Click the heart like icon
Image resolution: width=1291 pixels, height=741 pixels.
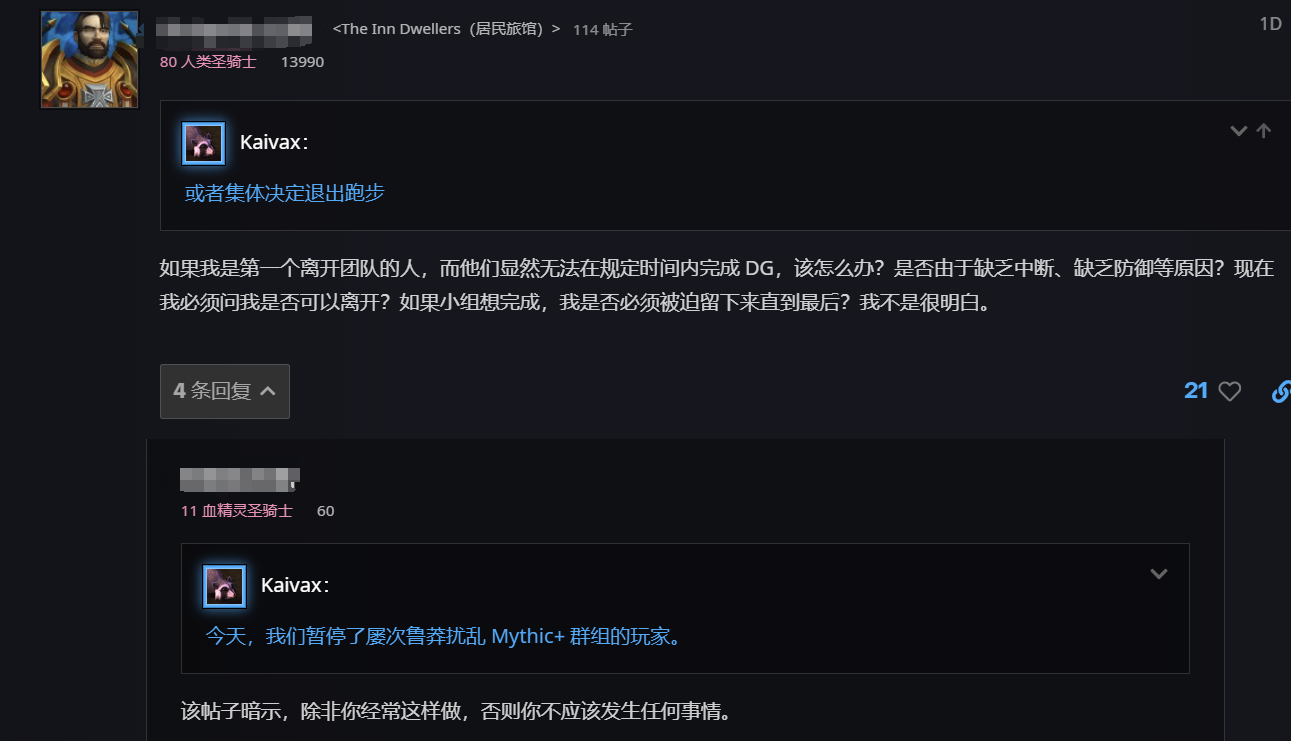pyautogui.click(x=1230, y=392)
